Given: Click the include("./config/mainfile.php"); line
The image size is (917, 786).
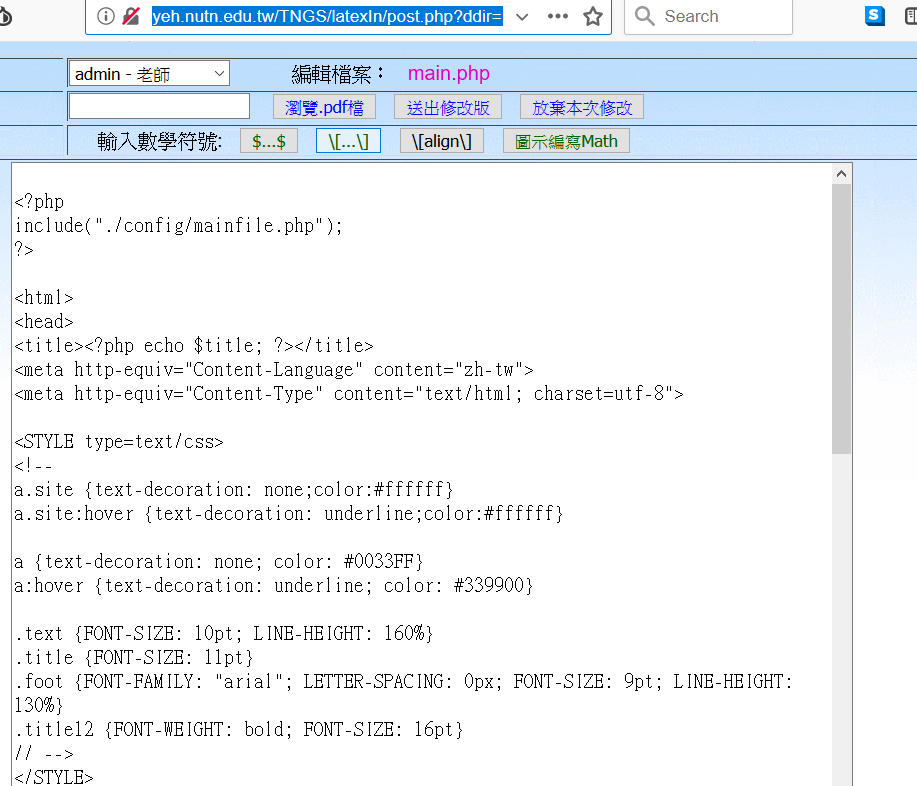Looking at the screenshot, I should [178, 226].
